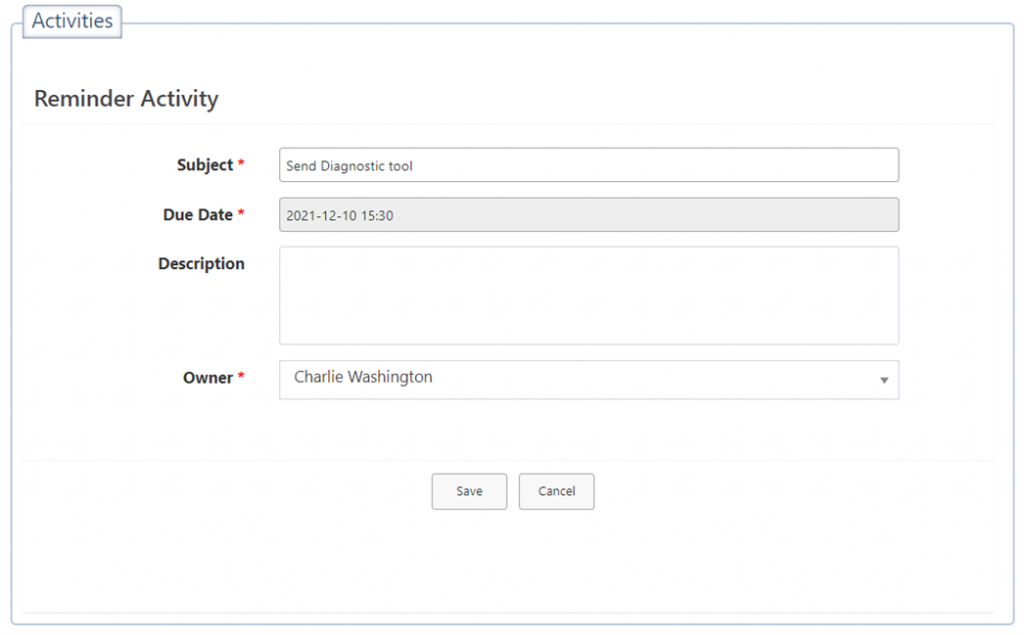Click the Subject input field
Viewport: 1024px width, 635px height.
[589, 165]
